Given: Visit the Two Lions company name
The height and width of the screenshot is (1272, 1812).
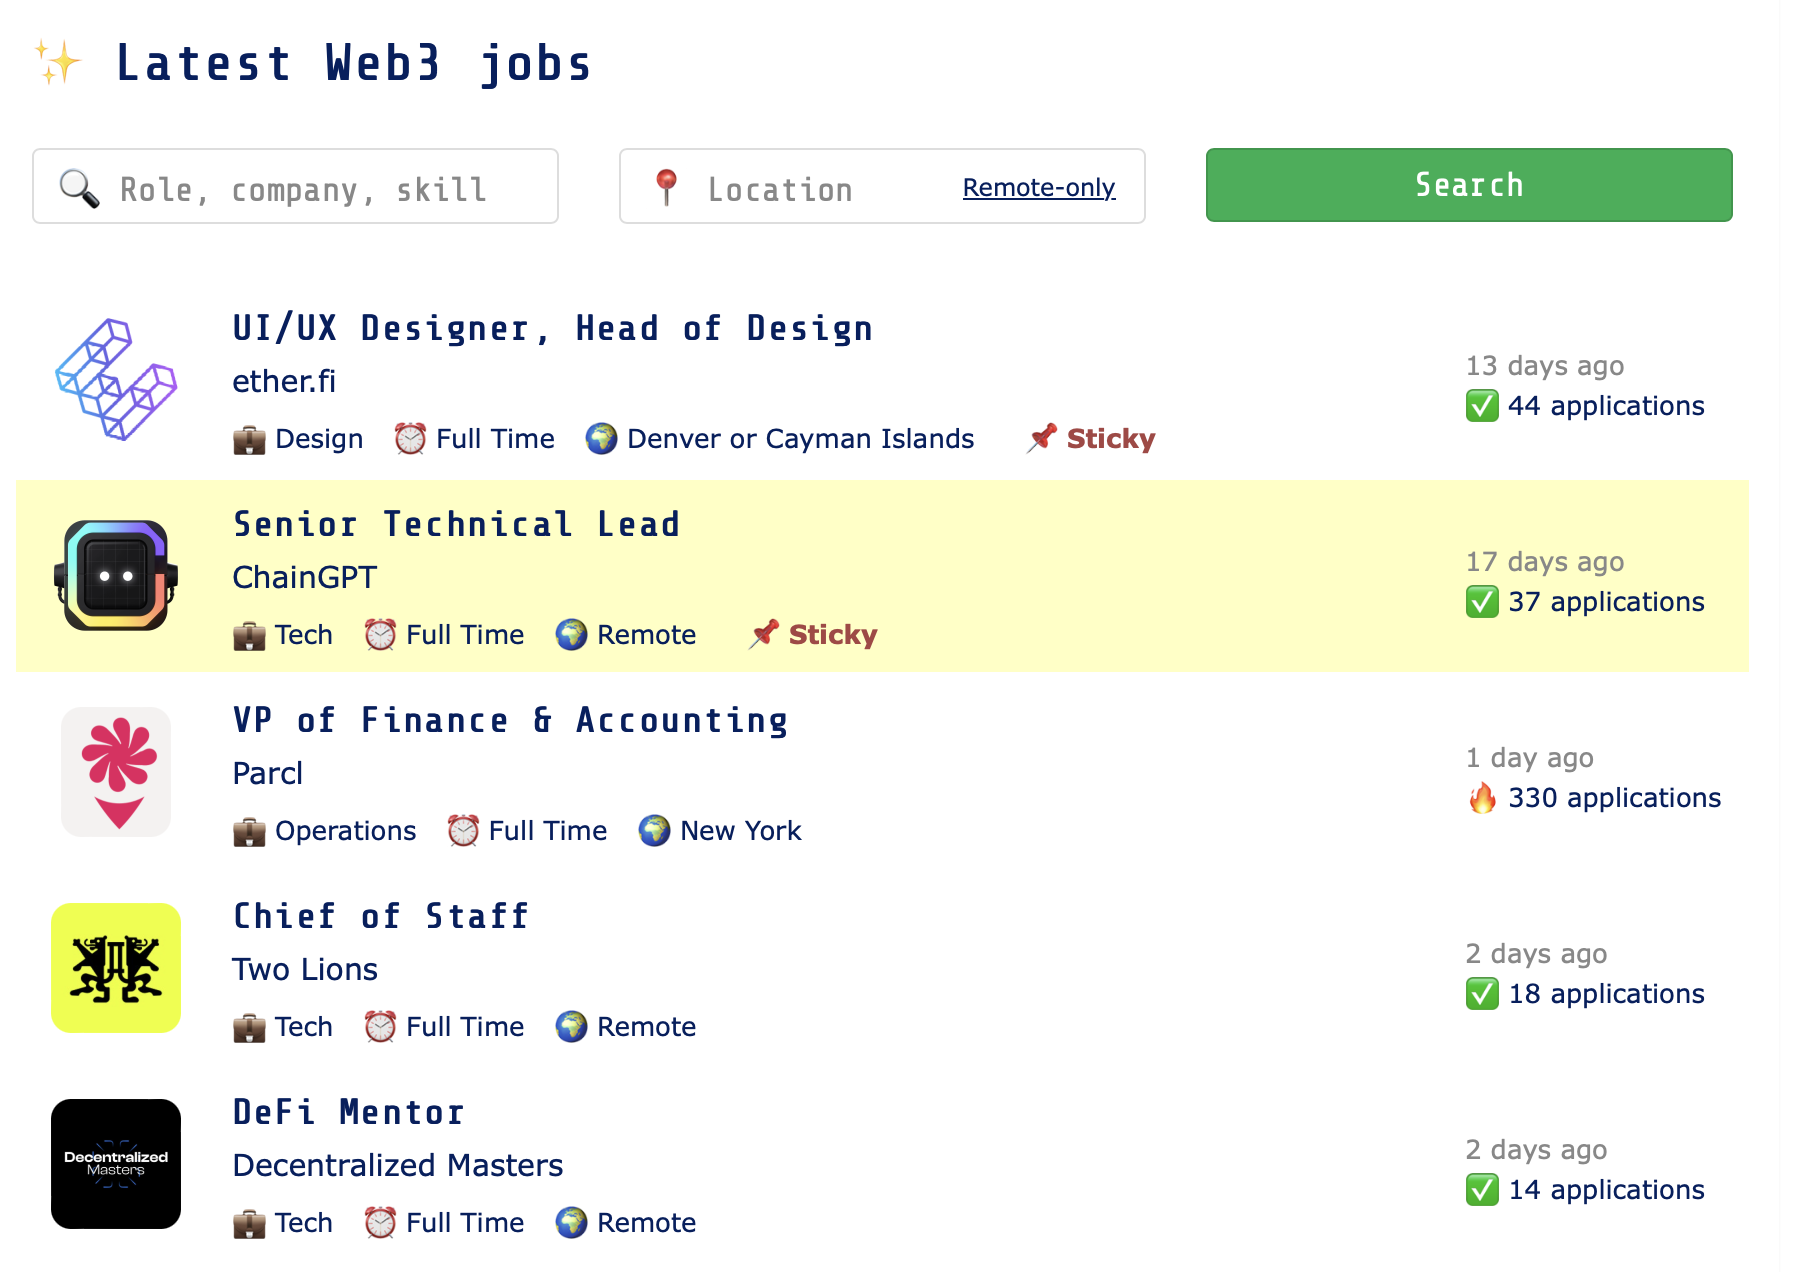Looking at the screenshot, I should click(305, 969).
